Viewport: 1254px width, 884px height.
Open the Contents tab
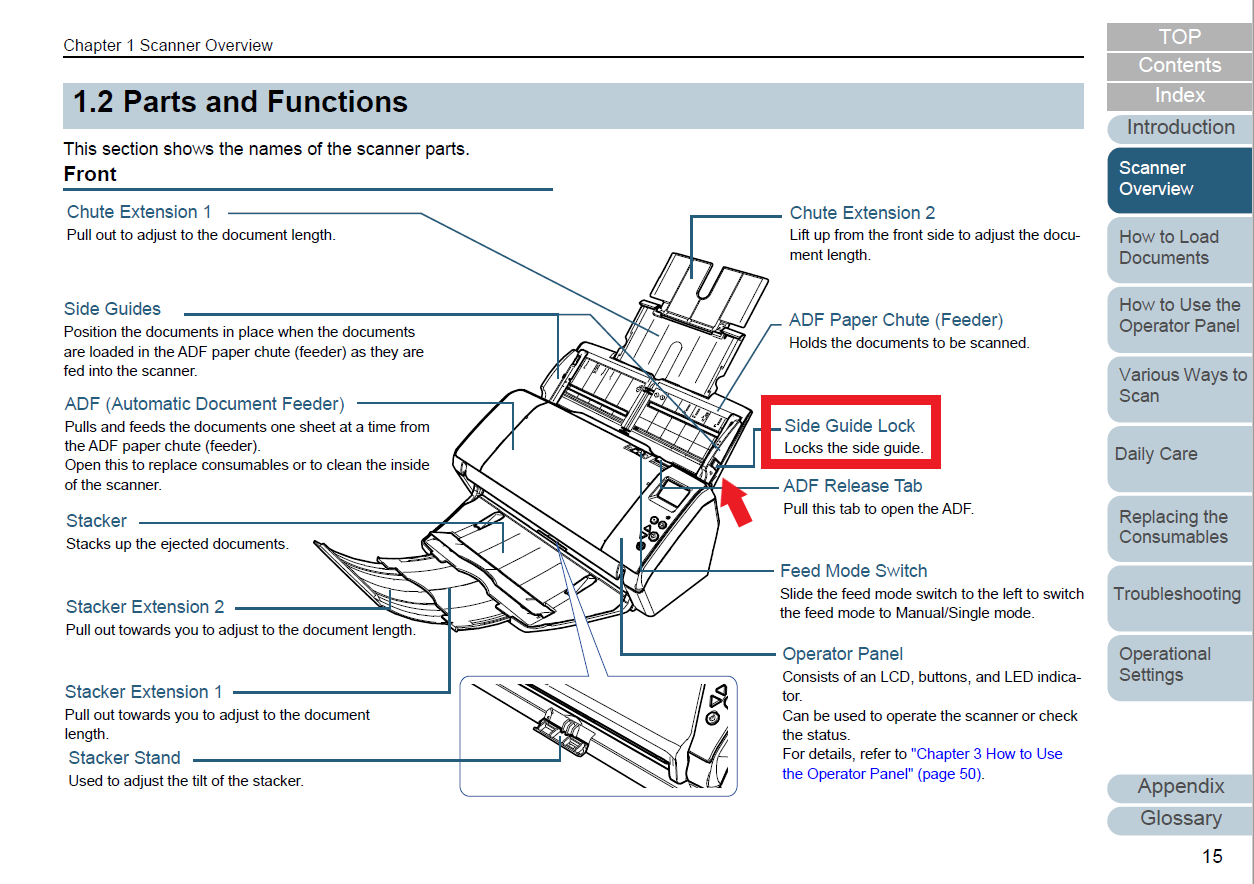[x=1179, y=66]
